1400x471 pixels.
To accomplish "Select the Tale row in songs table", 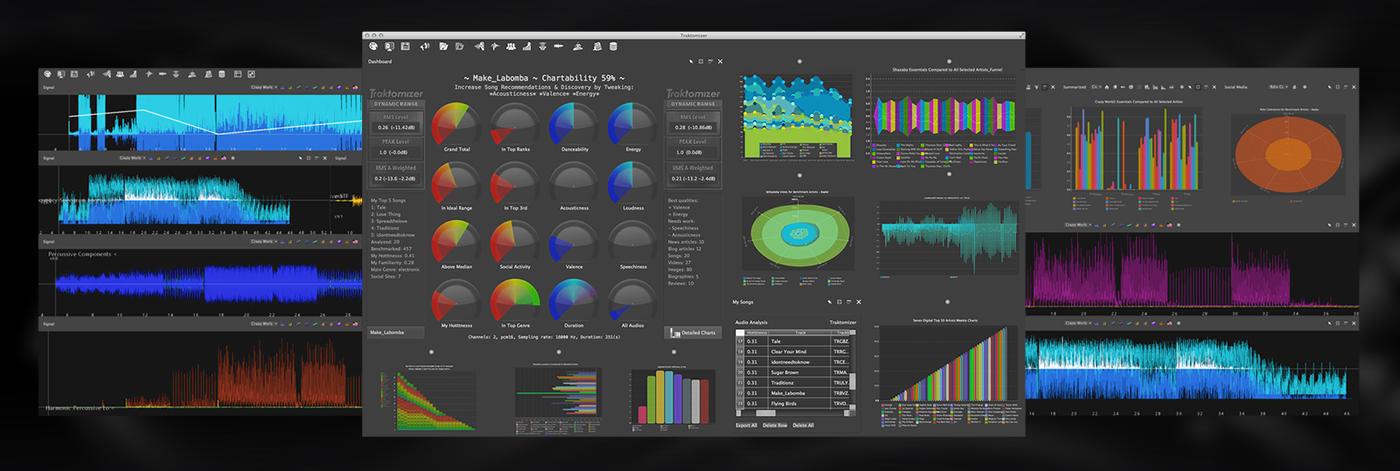I will (792, 341).
